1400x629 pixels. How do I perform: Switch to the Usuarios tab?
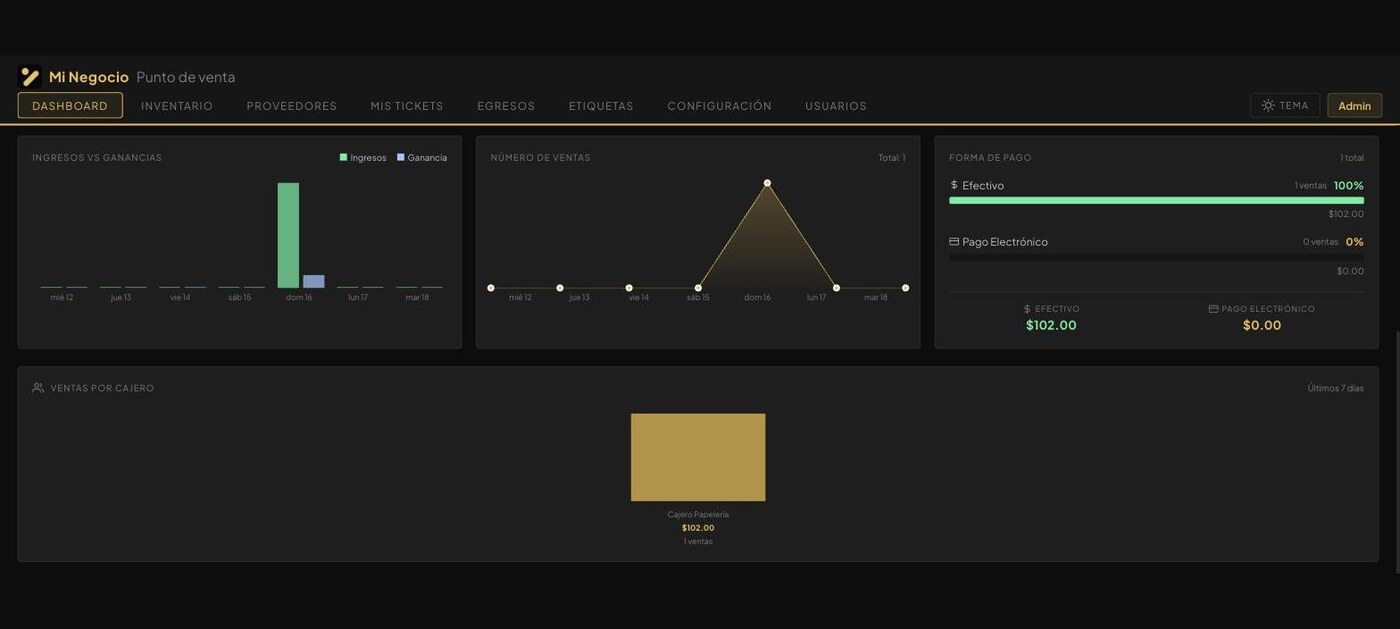coord(836,106)
